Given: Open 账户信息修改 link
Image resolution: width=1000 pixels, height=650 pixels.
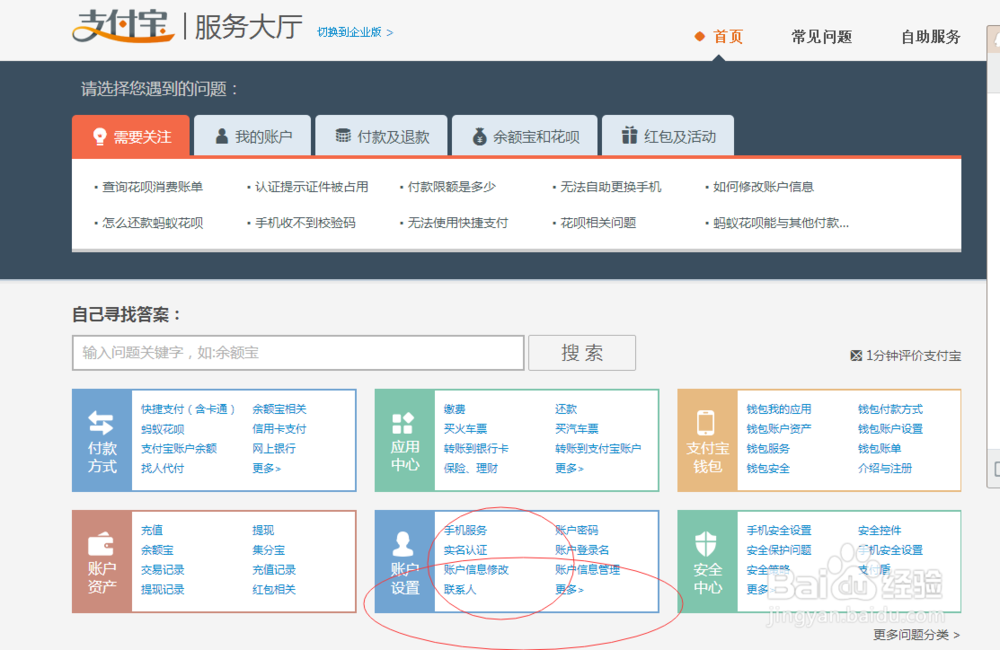Looking at the screenshot, I should [x=476, y=570].
